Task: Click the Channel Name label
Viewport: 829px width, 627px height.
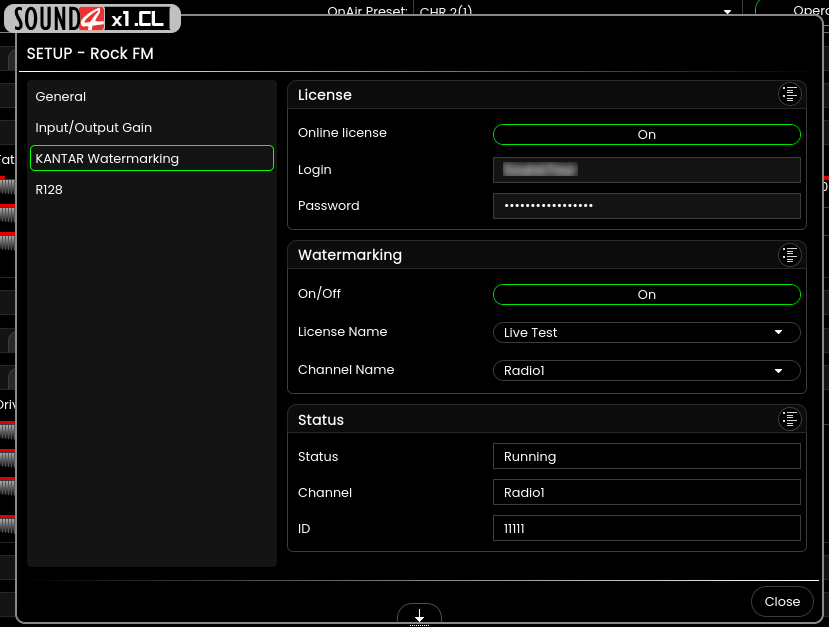Action: pos(346,370)
